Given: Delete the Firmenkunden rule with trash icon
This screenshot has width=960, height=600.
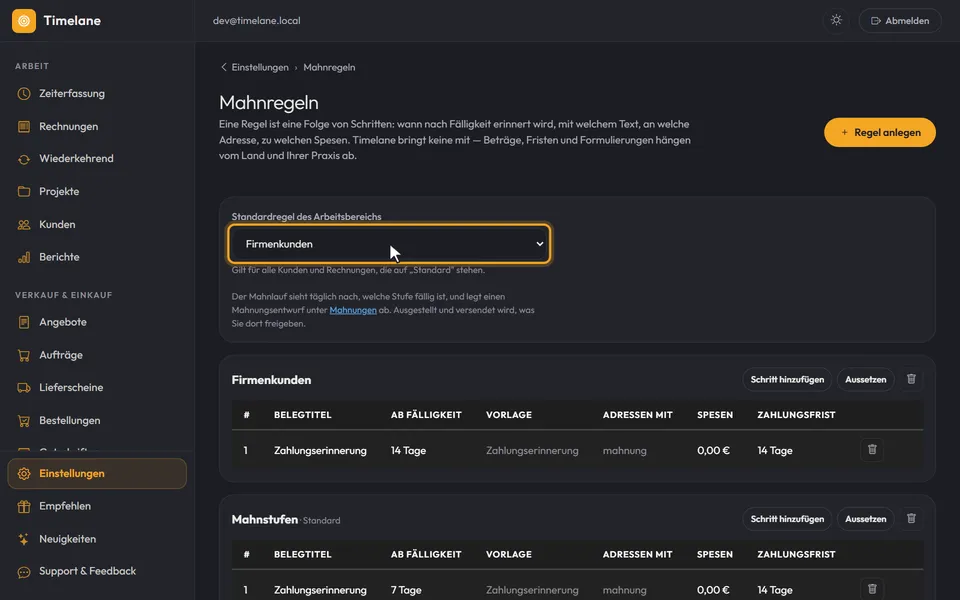Looking at the screenshot, I should click(x=911, y=379).
